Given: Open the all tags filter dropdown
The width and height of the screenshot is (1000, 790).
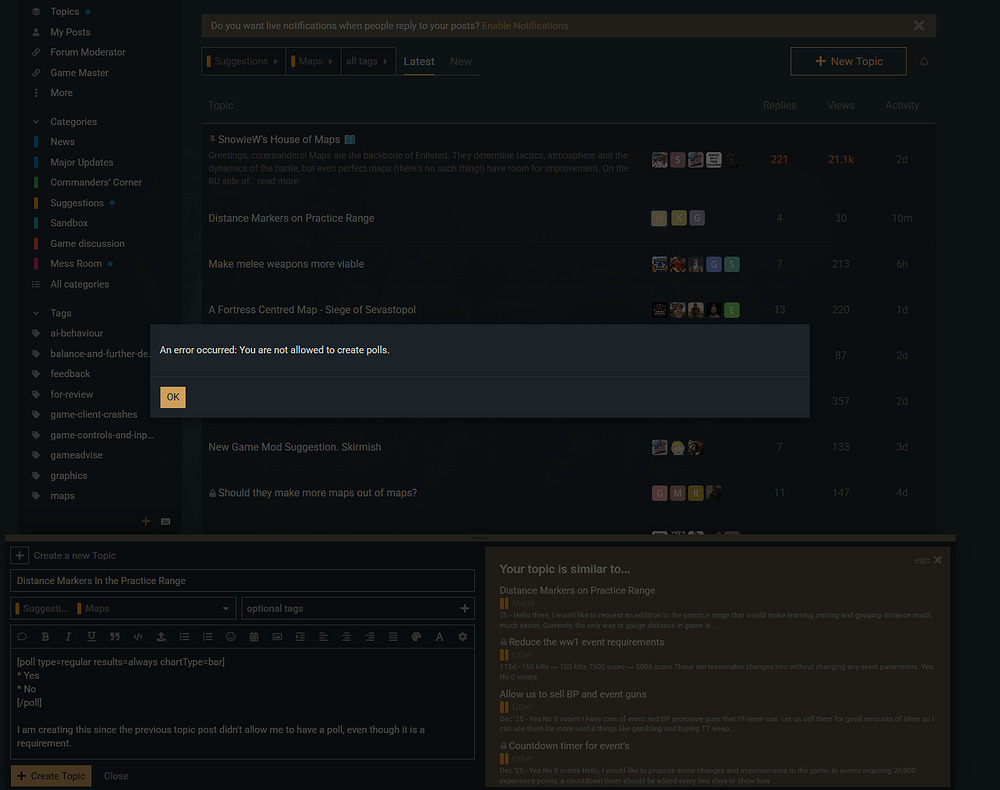Looking at the screenshot, I should click(x=368, y=61).
